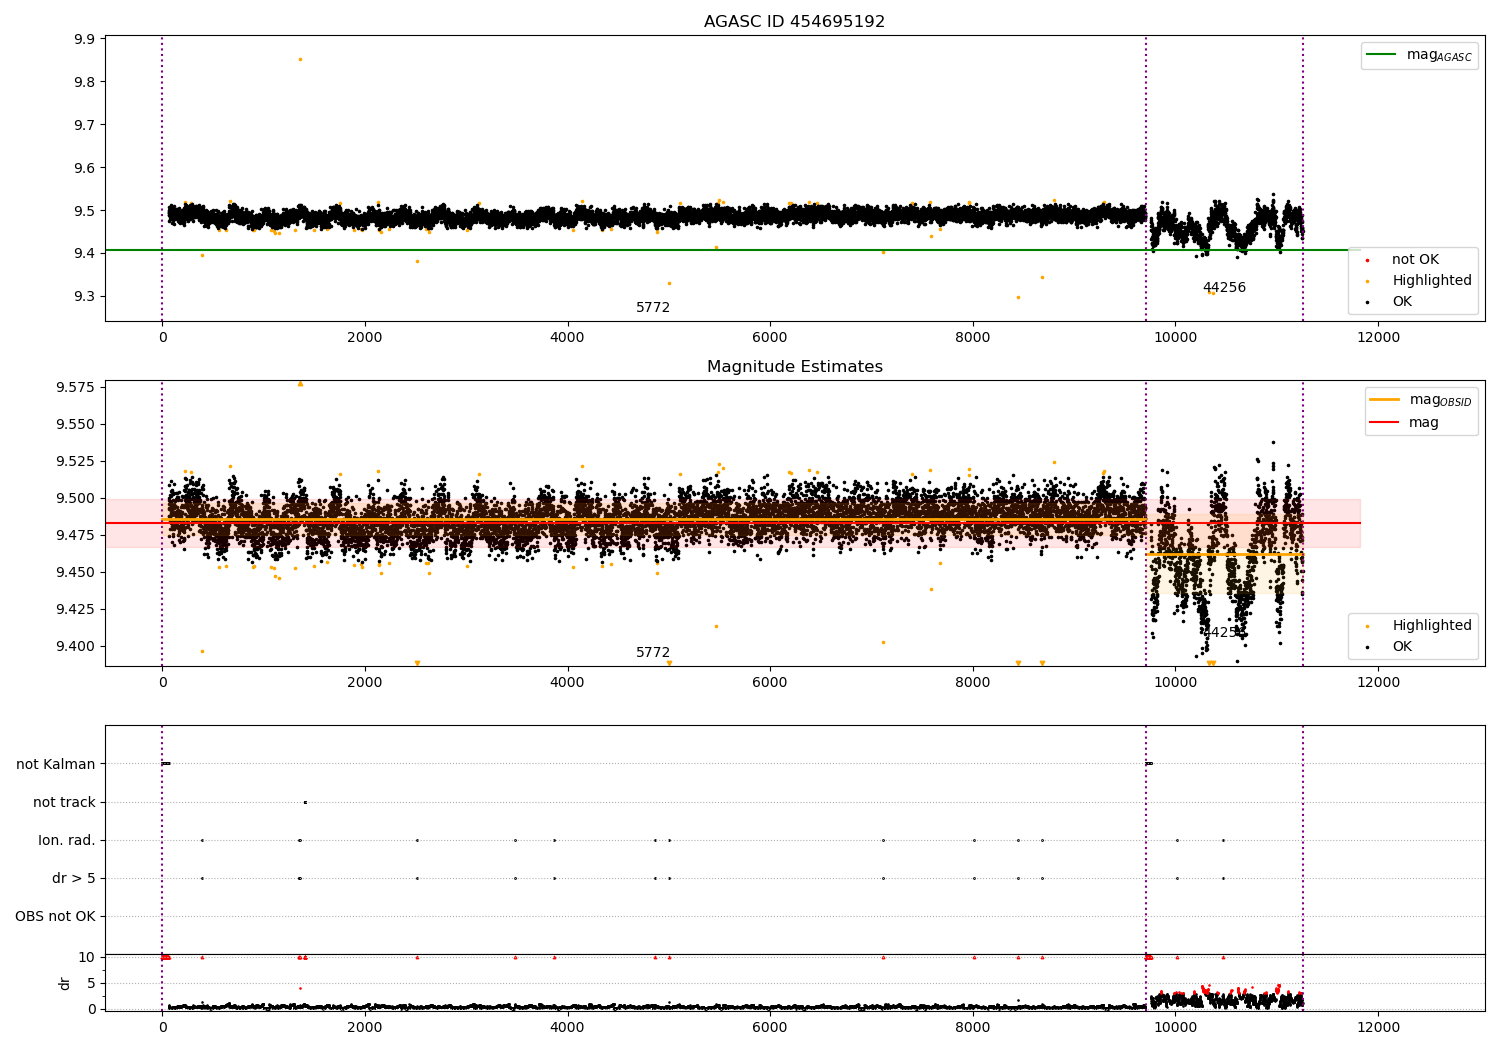This screenshot has width=1500, height=1050.
Task: Click the outlier point near 9.85 in top plot
Action: tap(300, 59)
